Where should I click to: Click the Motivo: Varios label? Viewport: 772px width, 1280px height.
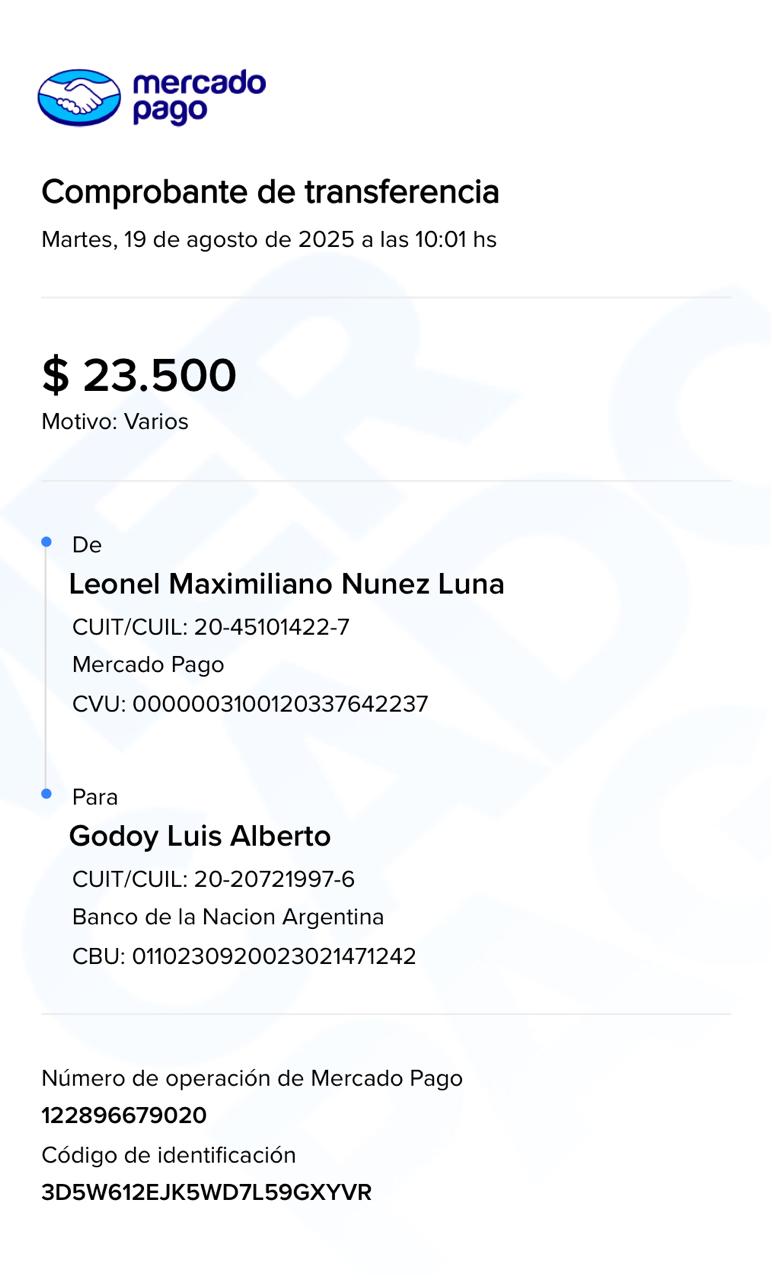115,422
